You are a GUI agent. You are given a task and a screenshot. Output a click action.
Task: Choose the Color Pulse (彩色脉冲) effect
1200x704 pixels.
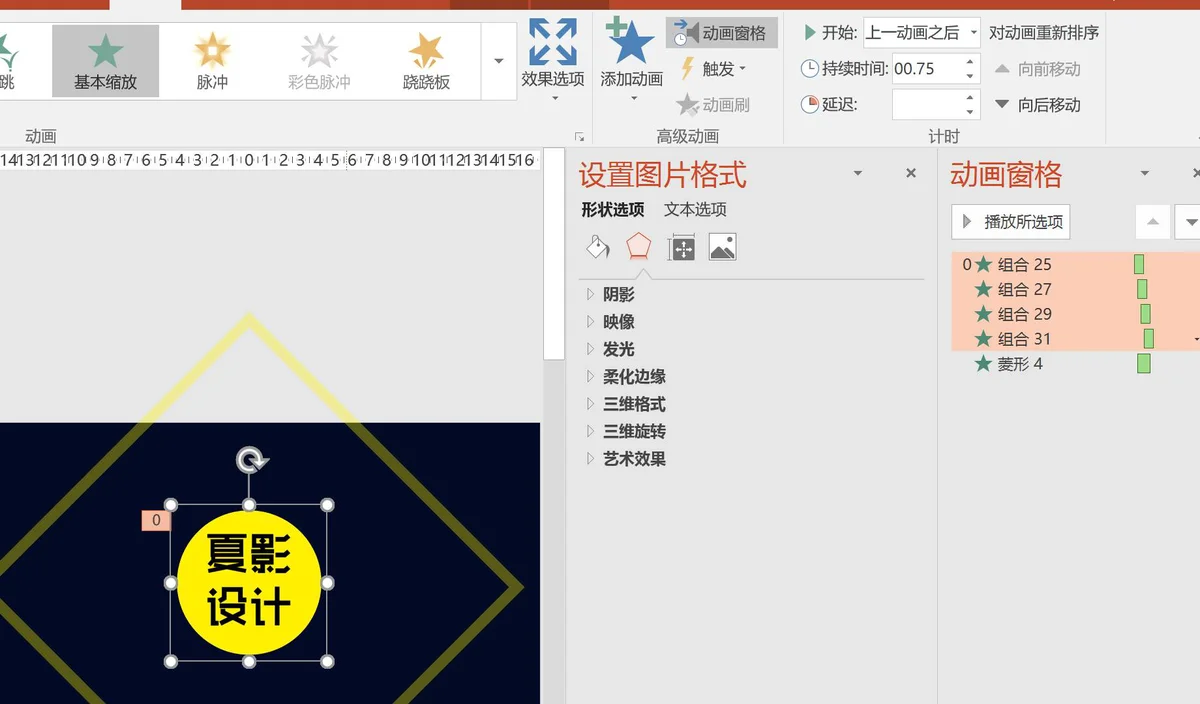[319, 61]
